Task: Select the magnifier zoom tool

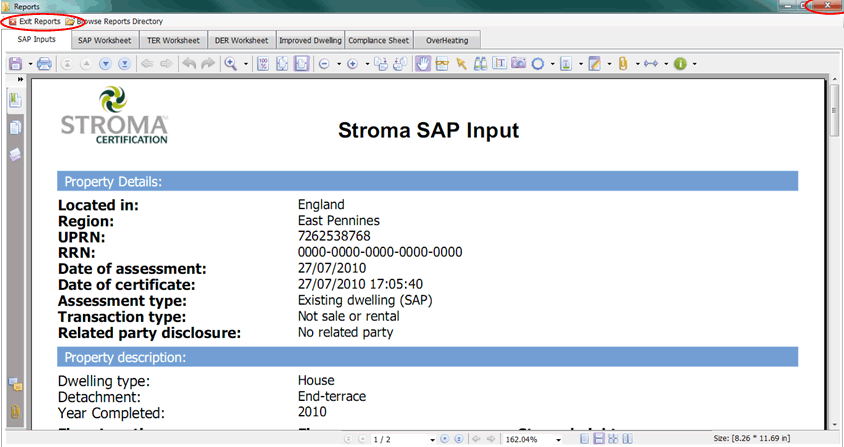Action: [231, 64]
